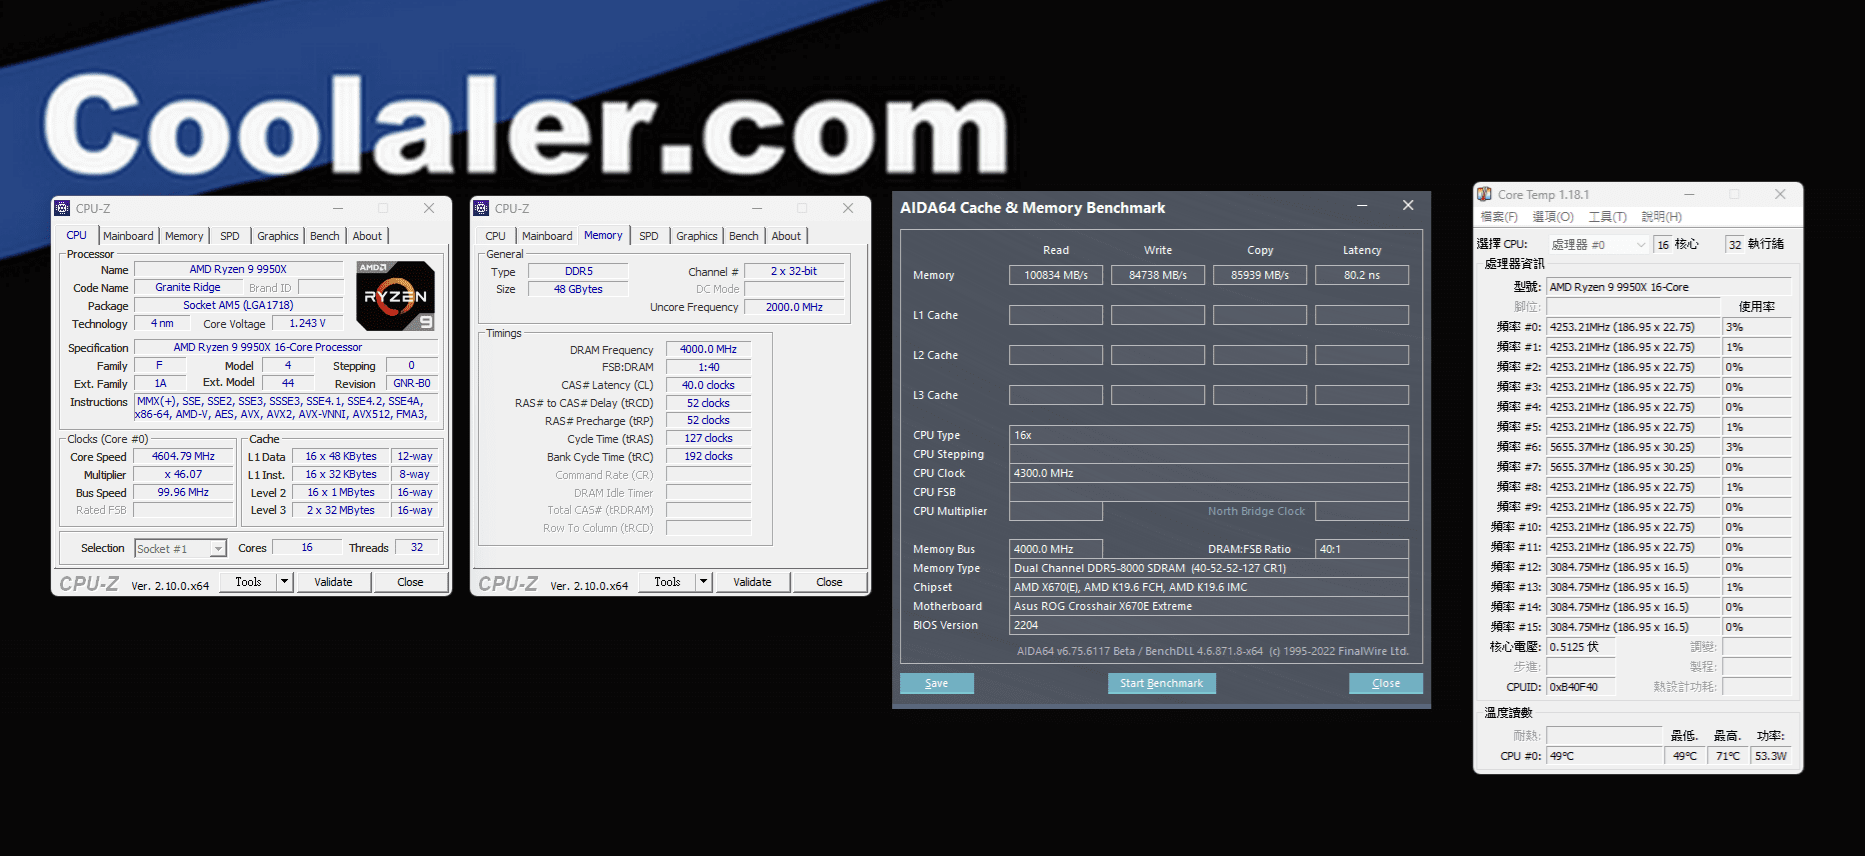Open the Help (說明) menu in Core Temp

click(x=1661, y=217)
